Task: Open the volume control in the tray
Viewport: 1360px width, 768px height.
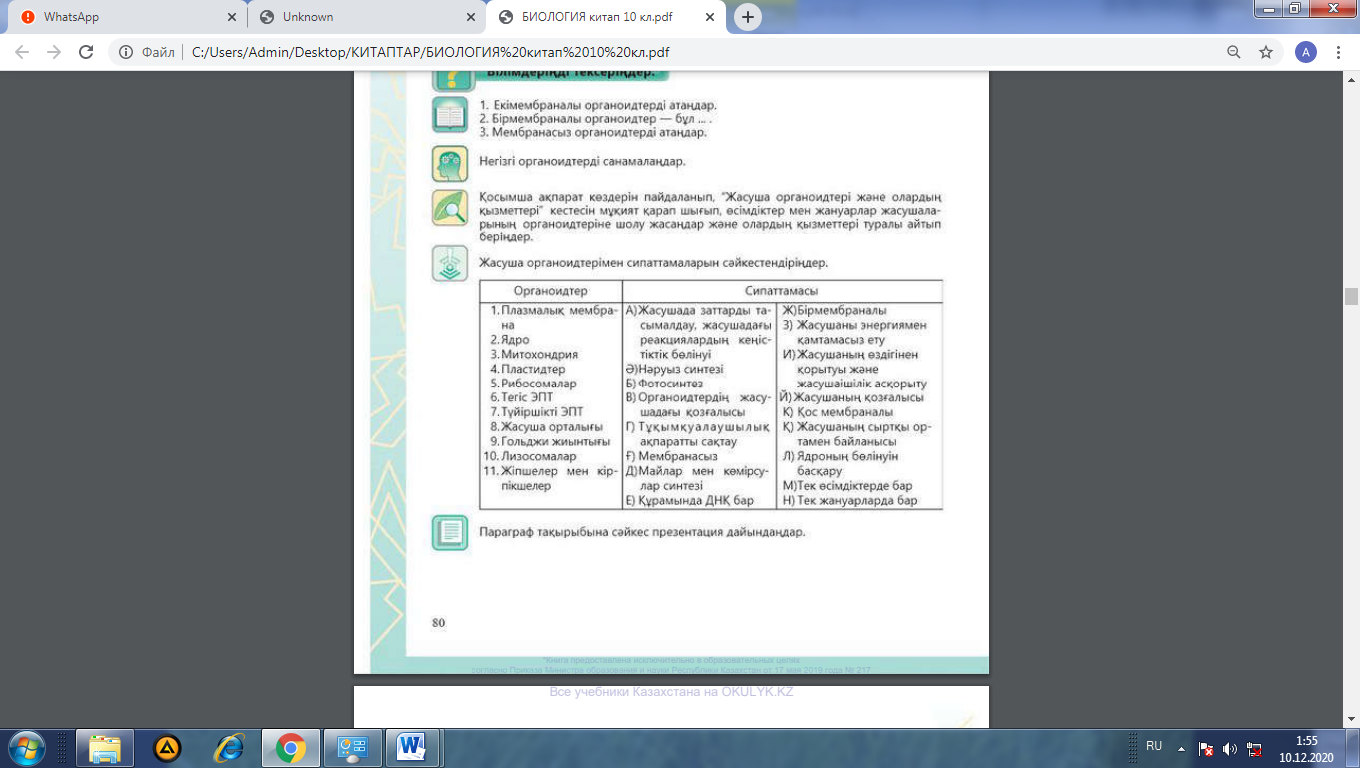Action: 1230,748
